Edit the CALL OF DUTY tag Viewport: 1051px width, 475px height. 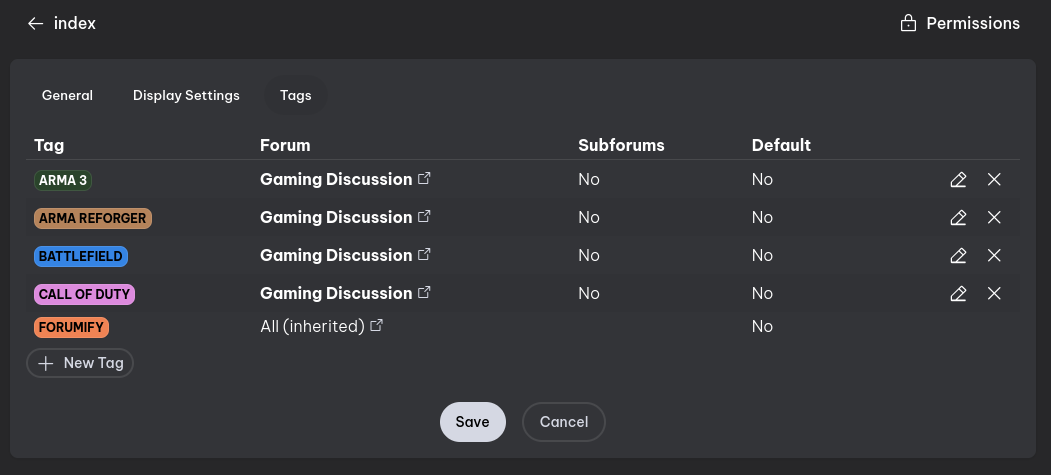[x=958, y=294]
